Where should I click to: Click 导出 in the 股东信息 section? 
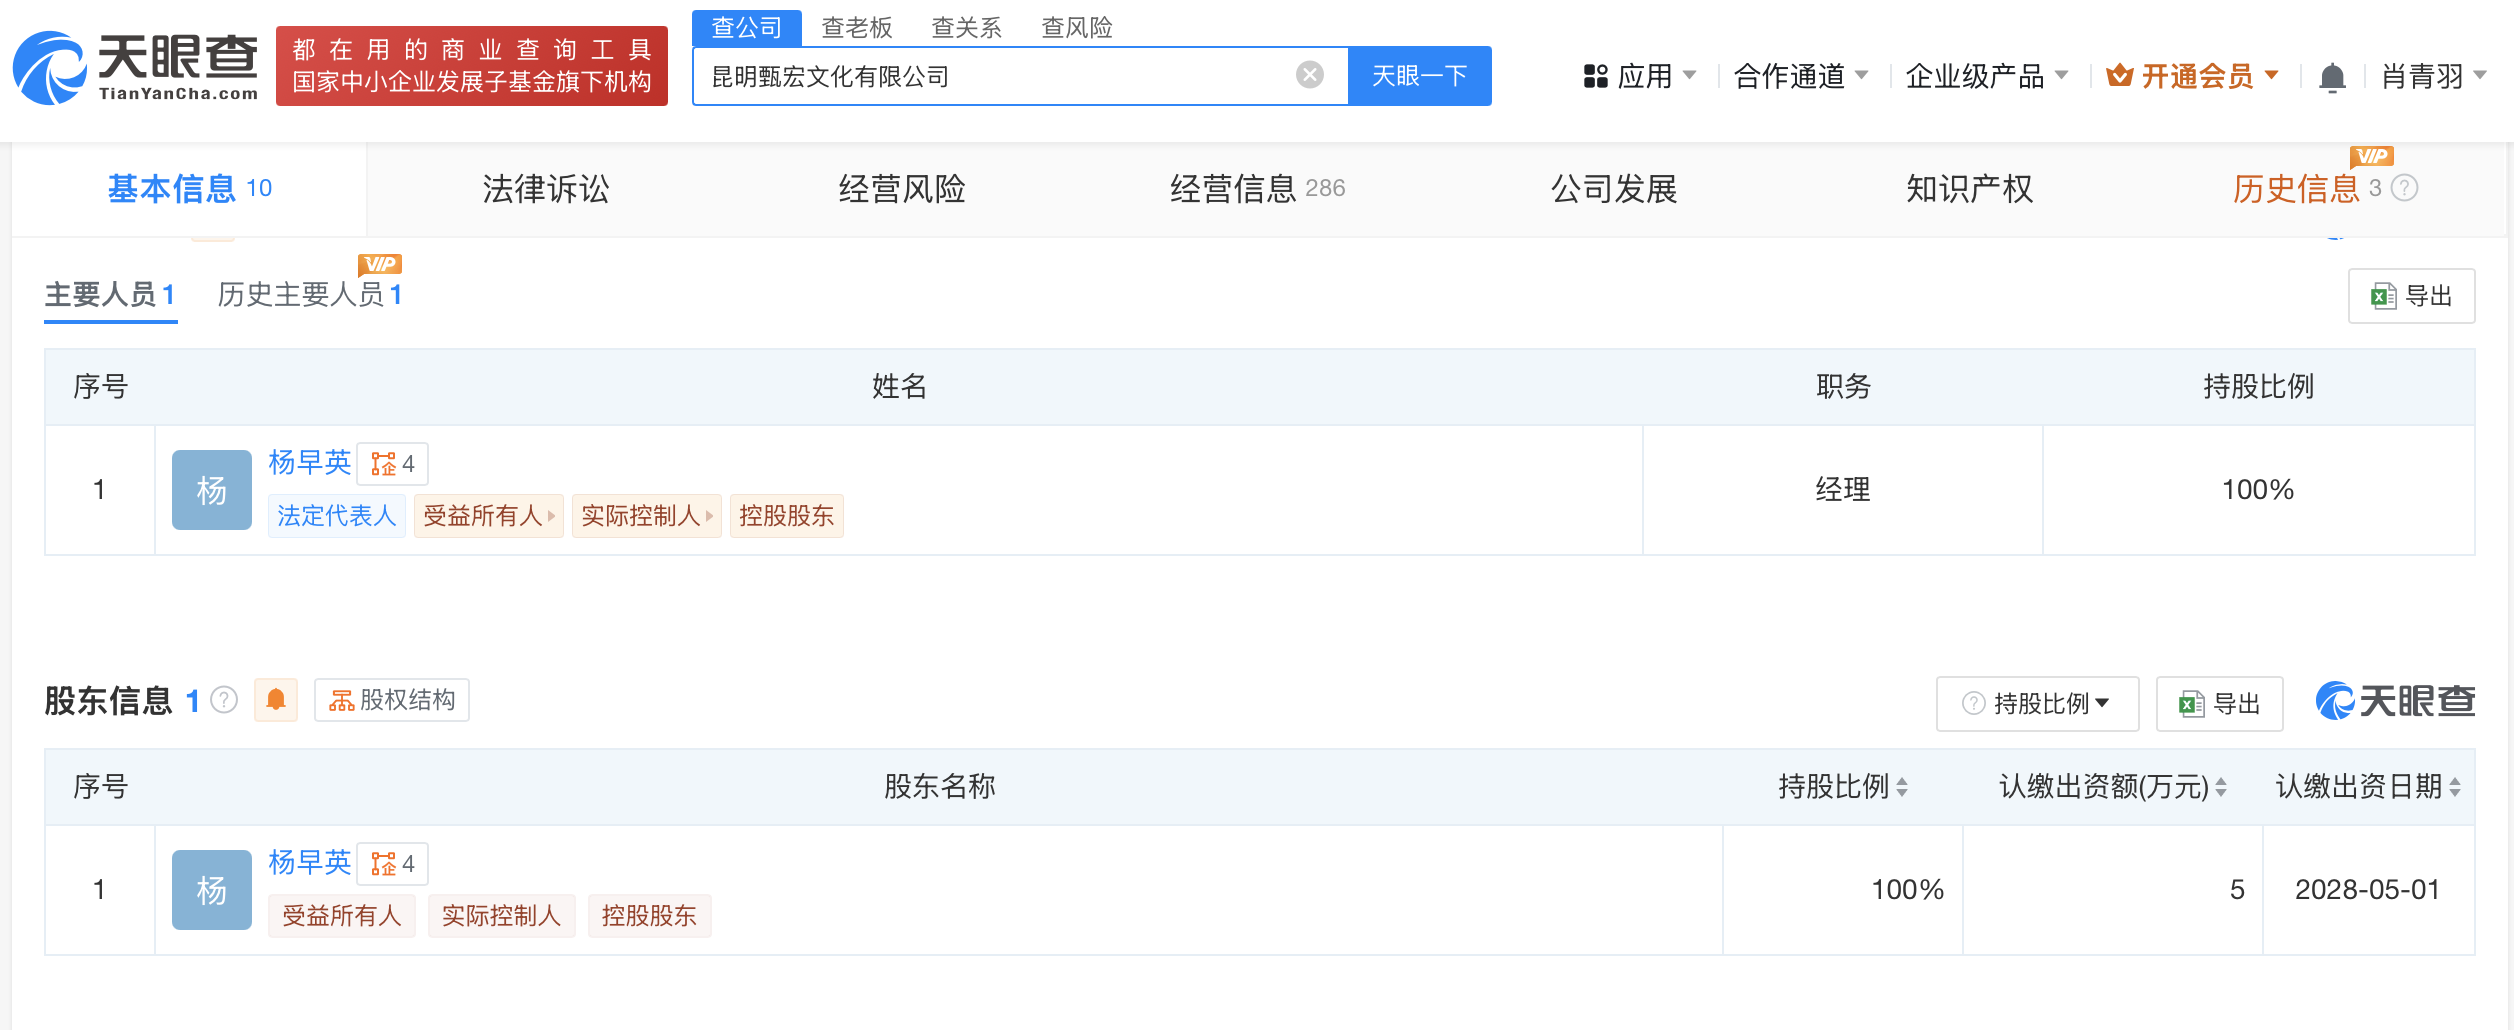coord(2219,704)
